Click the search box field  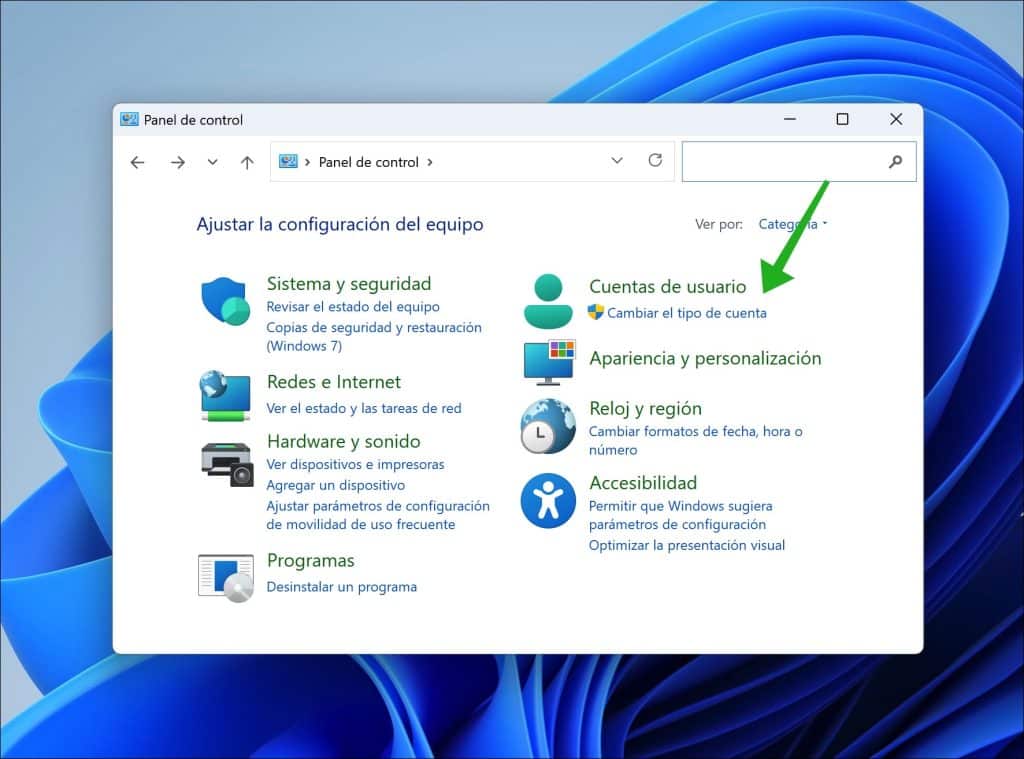point(799,161)
